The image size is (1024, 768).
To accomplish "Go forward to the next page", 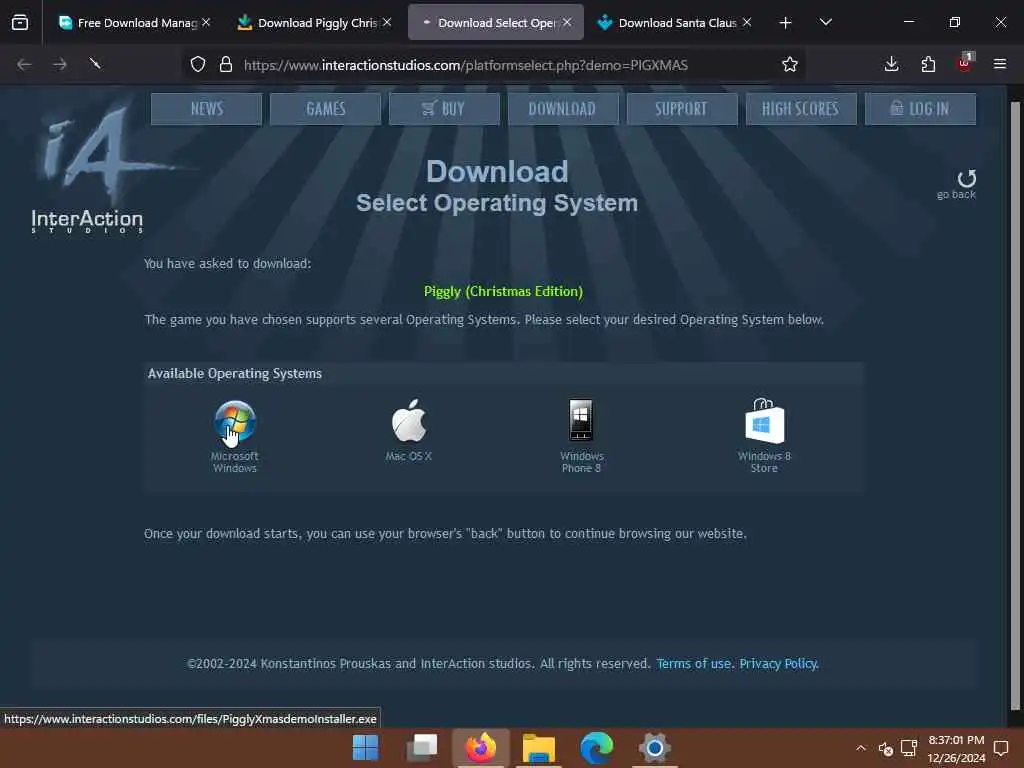I will pos(59,64).
